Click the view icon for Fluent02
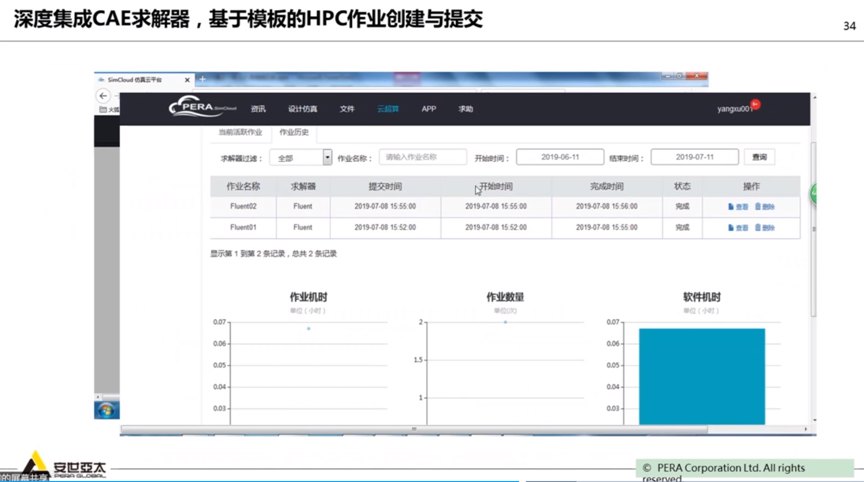This screenshot has height=482, width=864. (738, 206)
